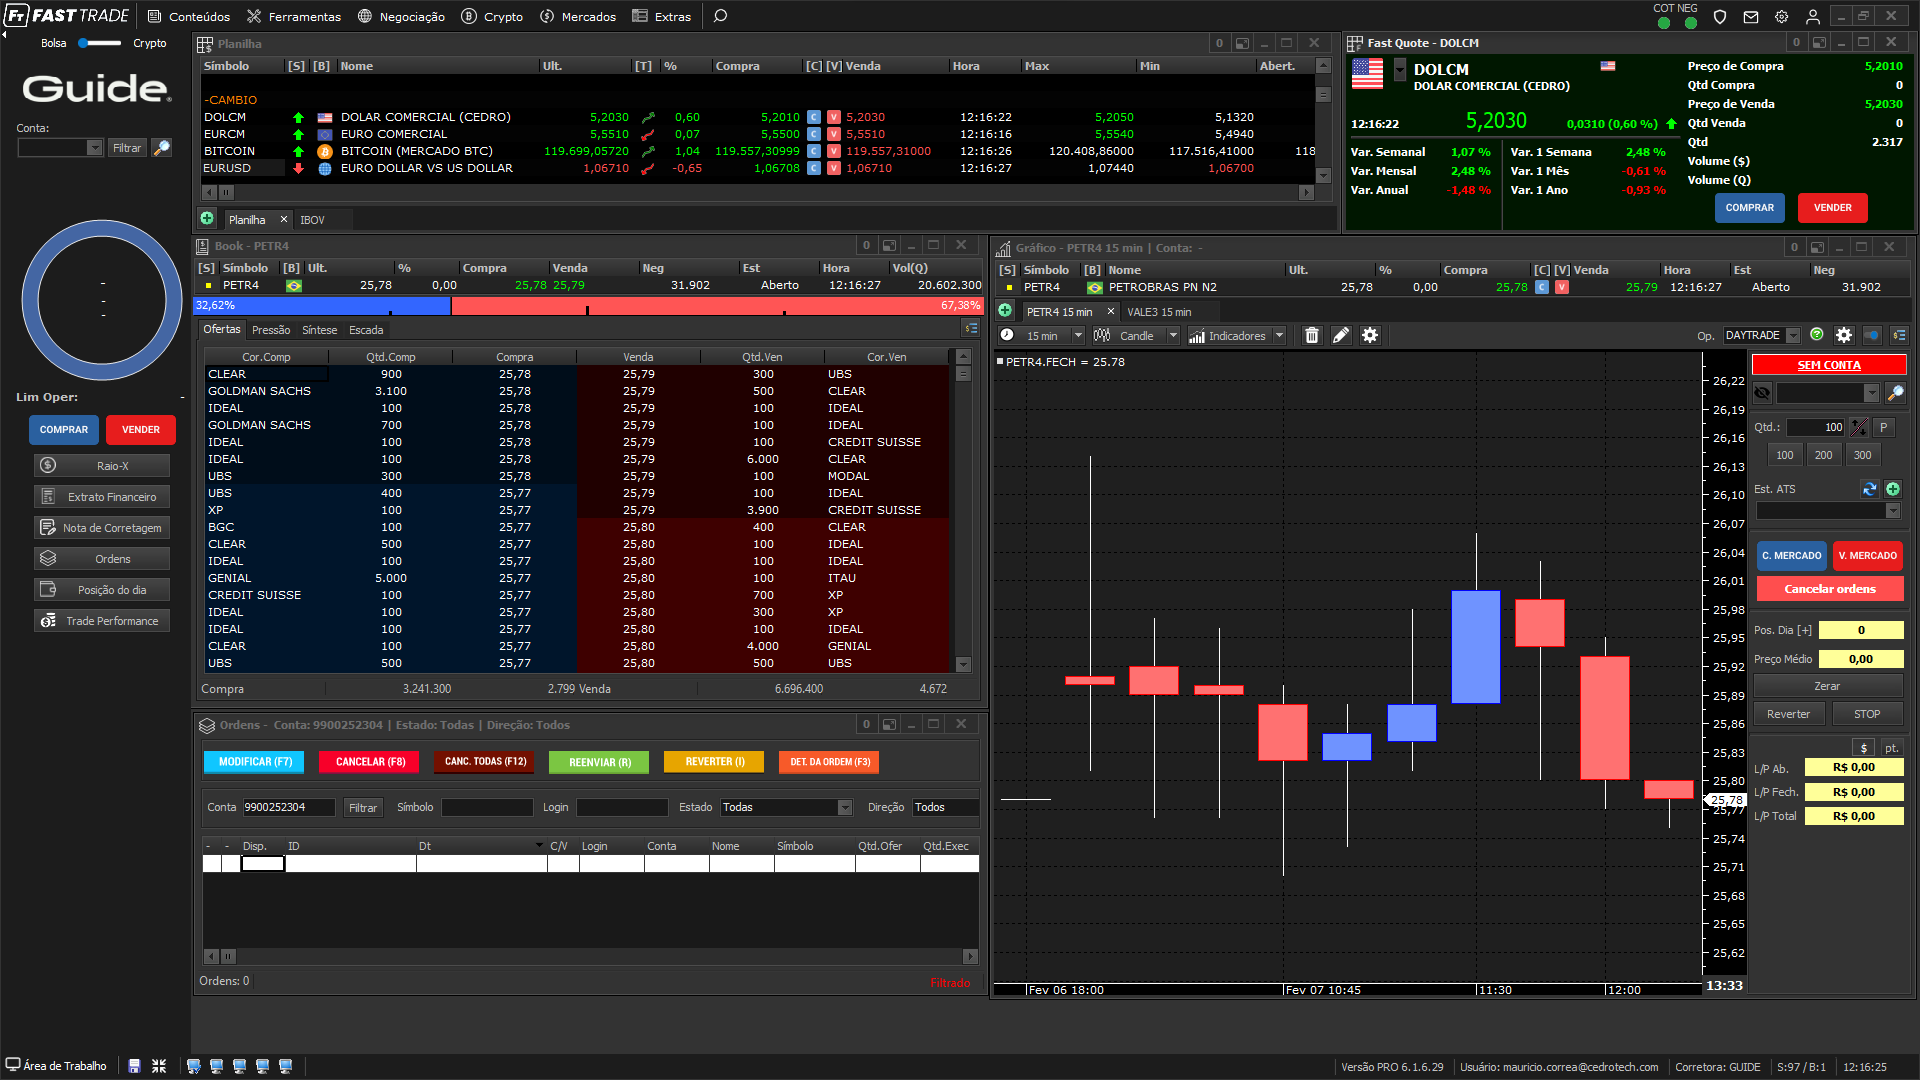Switch to first workspace monitor with checkmark
The width and height of the screenshot is (1920, 1080).
(194, 1066)
